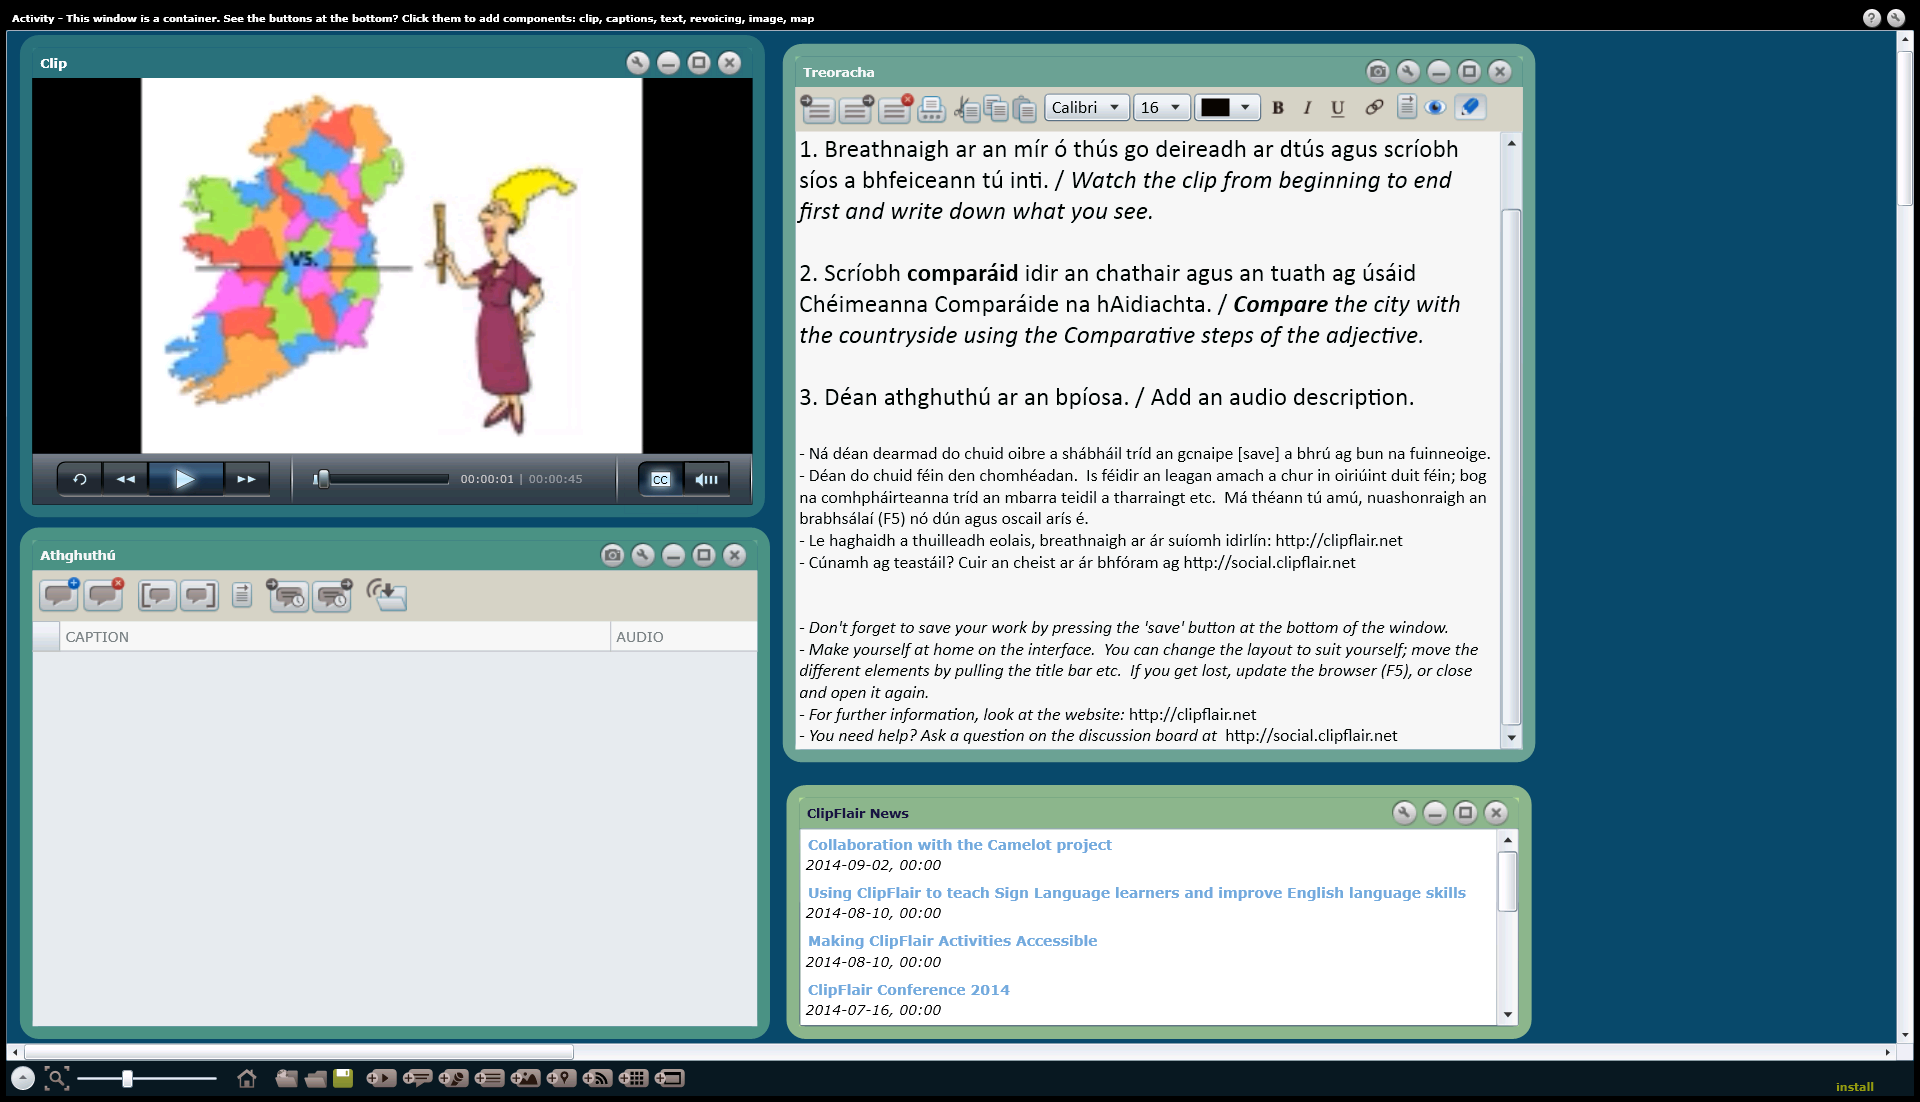Play the video clip

click(185, 479)
